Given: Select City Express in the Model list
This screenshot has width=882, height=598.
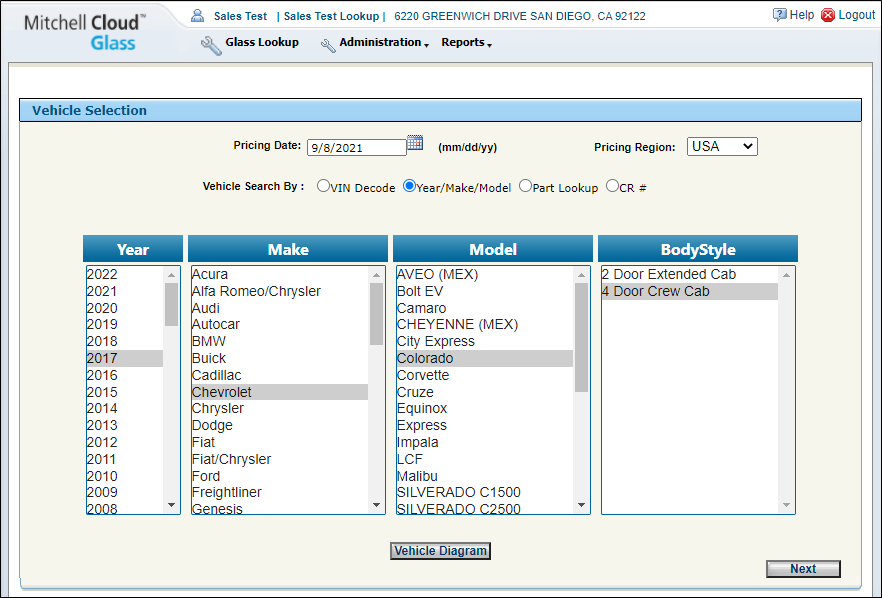Looking at the screenshot, I should tap(485, 341).
